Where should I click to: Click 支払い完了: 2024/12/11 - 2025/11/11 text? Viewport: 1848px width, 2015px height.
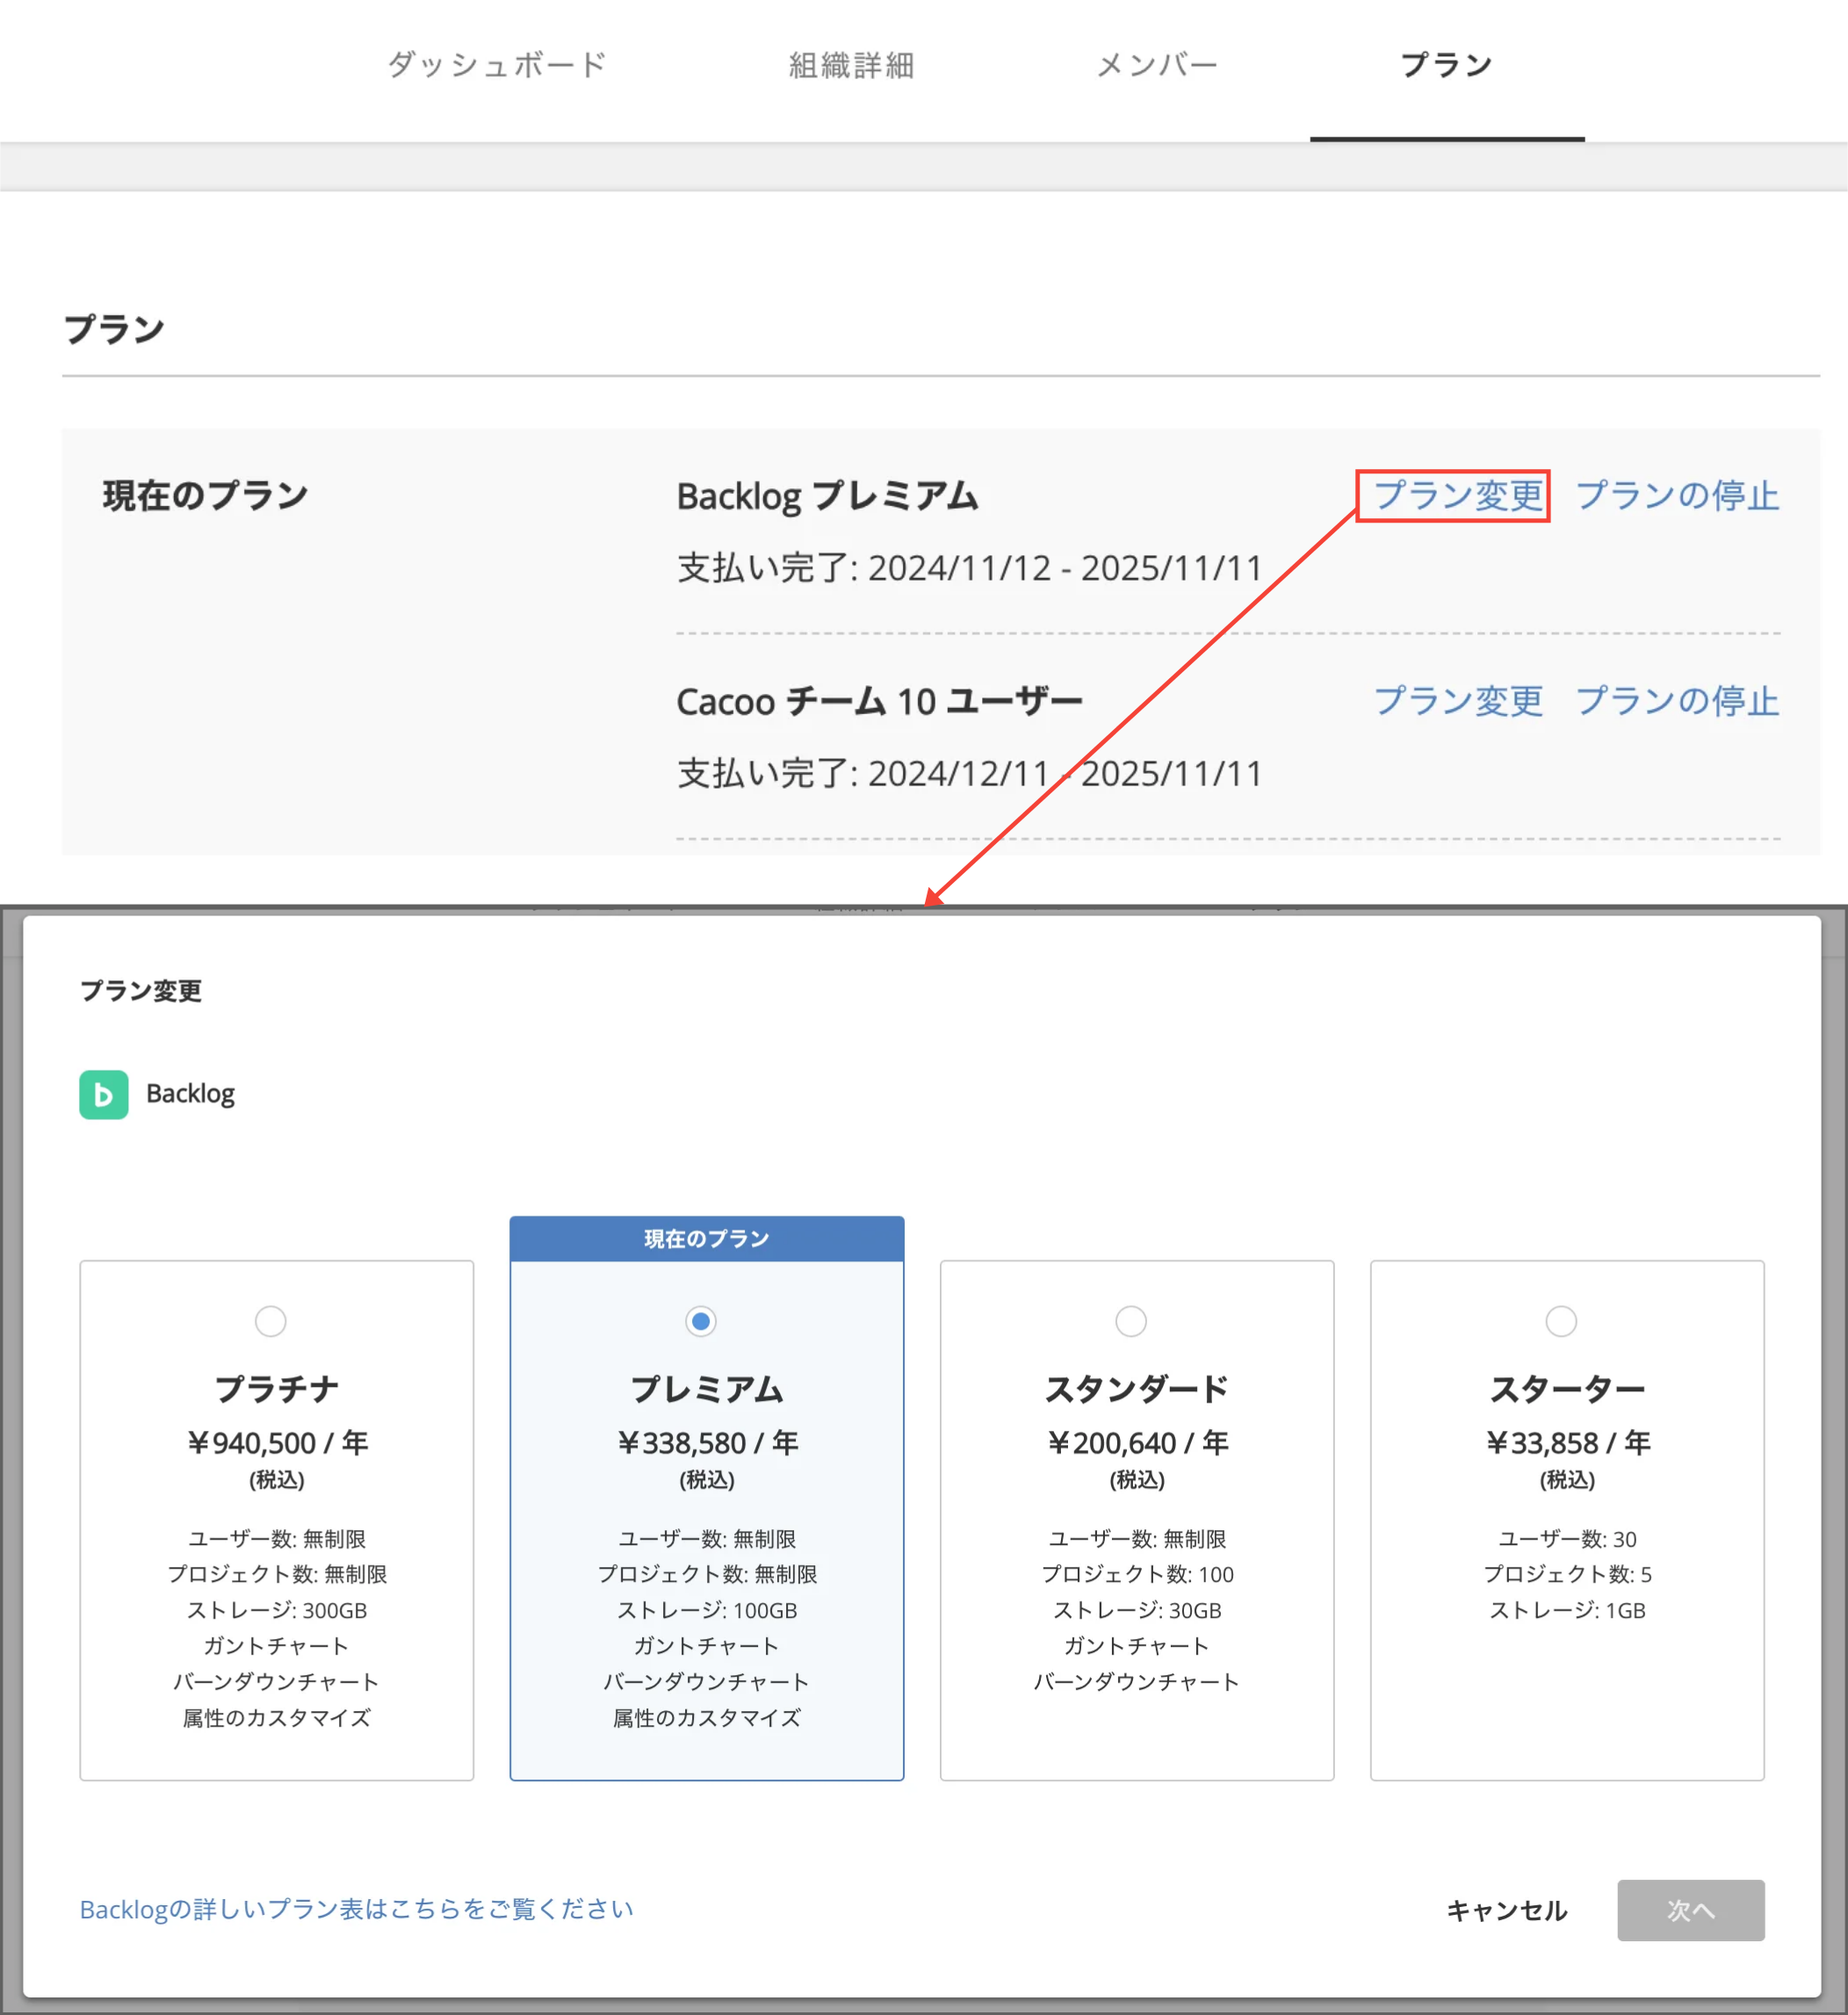coord(970,774)
